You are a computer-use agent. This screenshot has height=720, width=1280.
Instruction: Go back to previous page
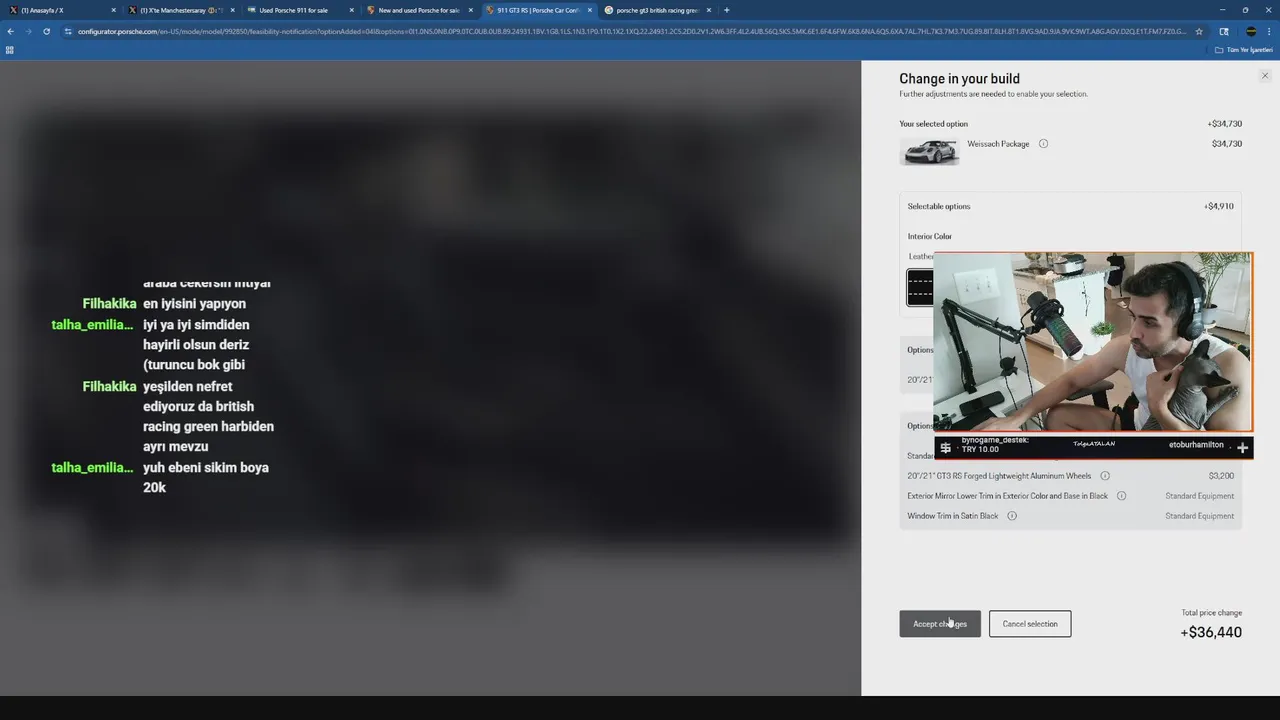click(10, 31)
